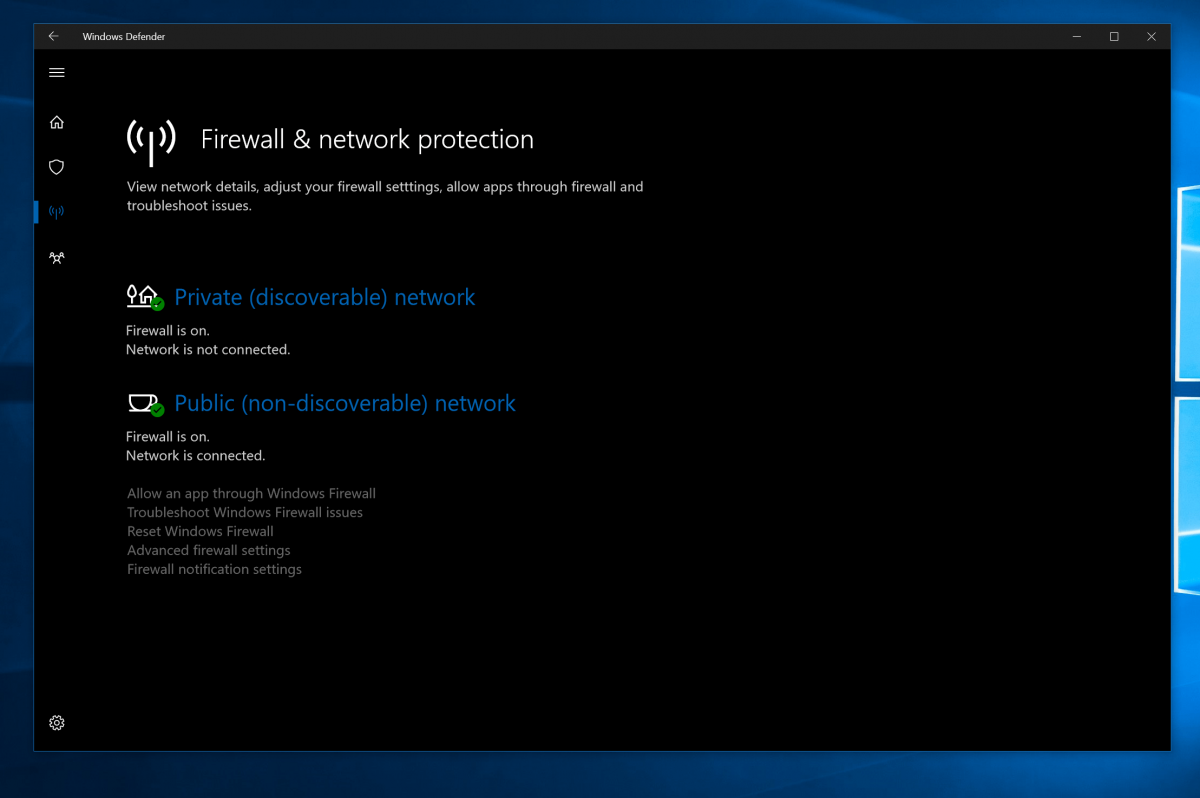
Task: Open the navigation hamburger menu
Action: (x=57, y=72)
